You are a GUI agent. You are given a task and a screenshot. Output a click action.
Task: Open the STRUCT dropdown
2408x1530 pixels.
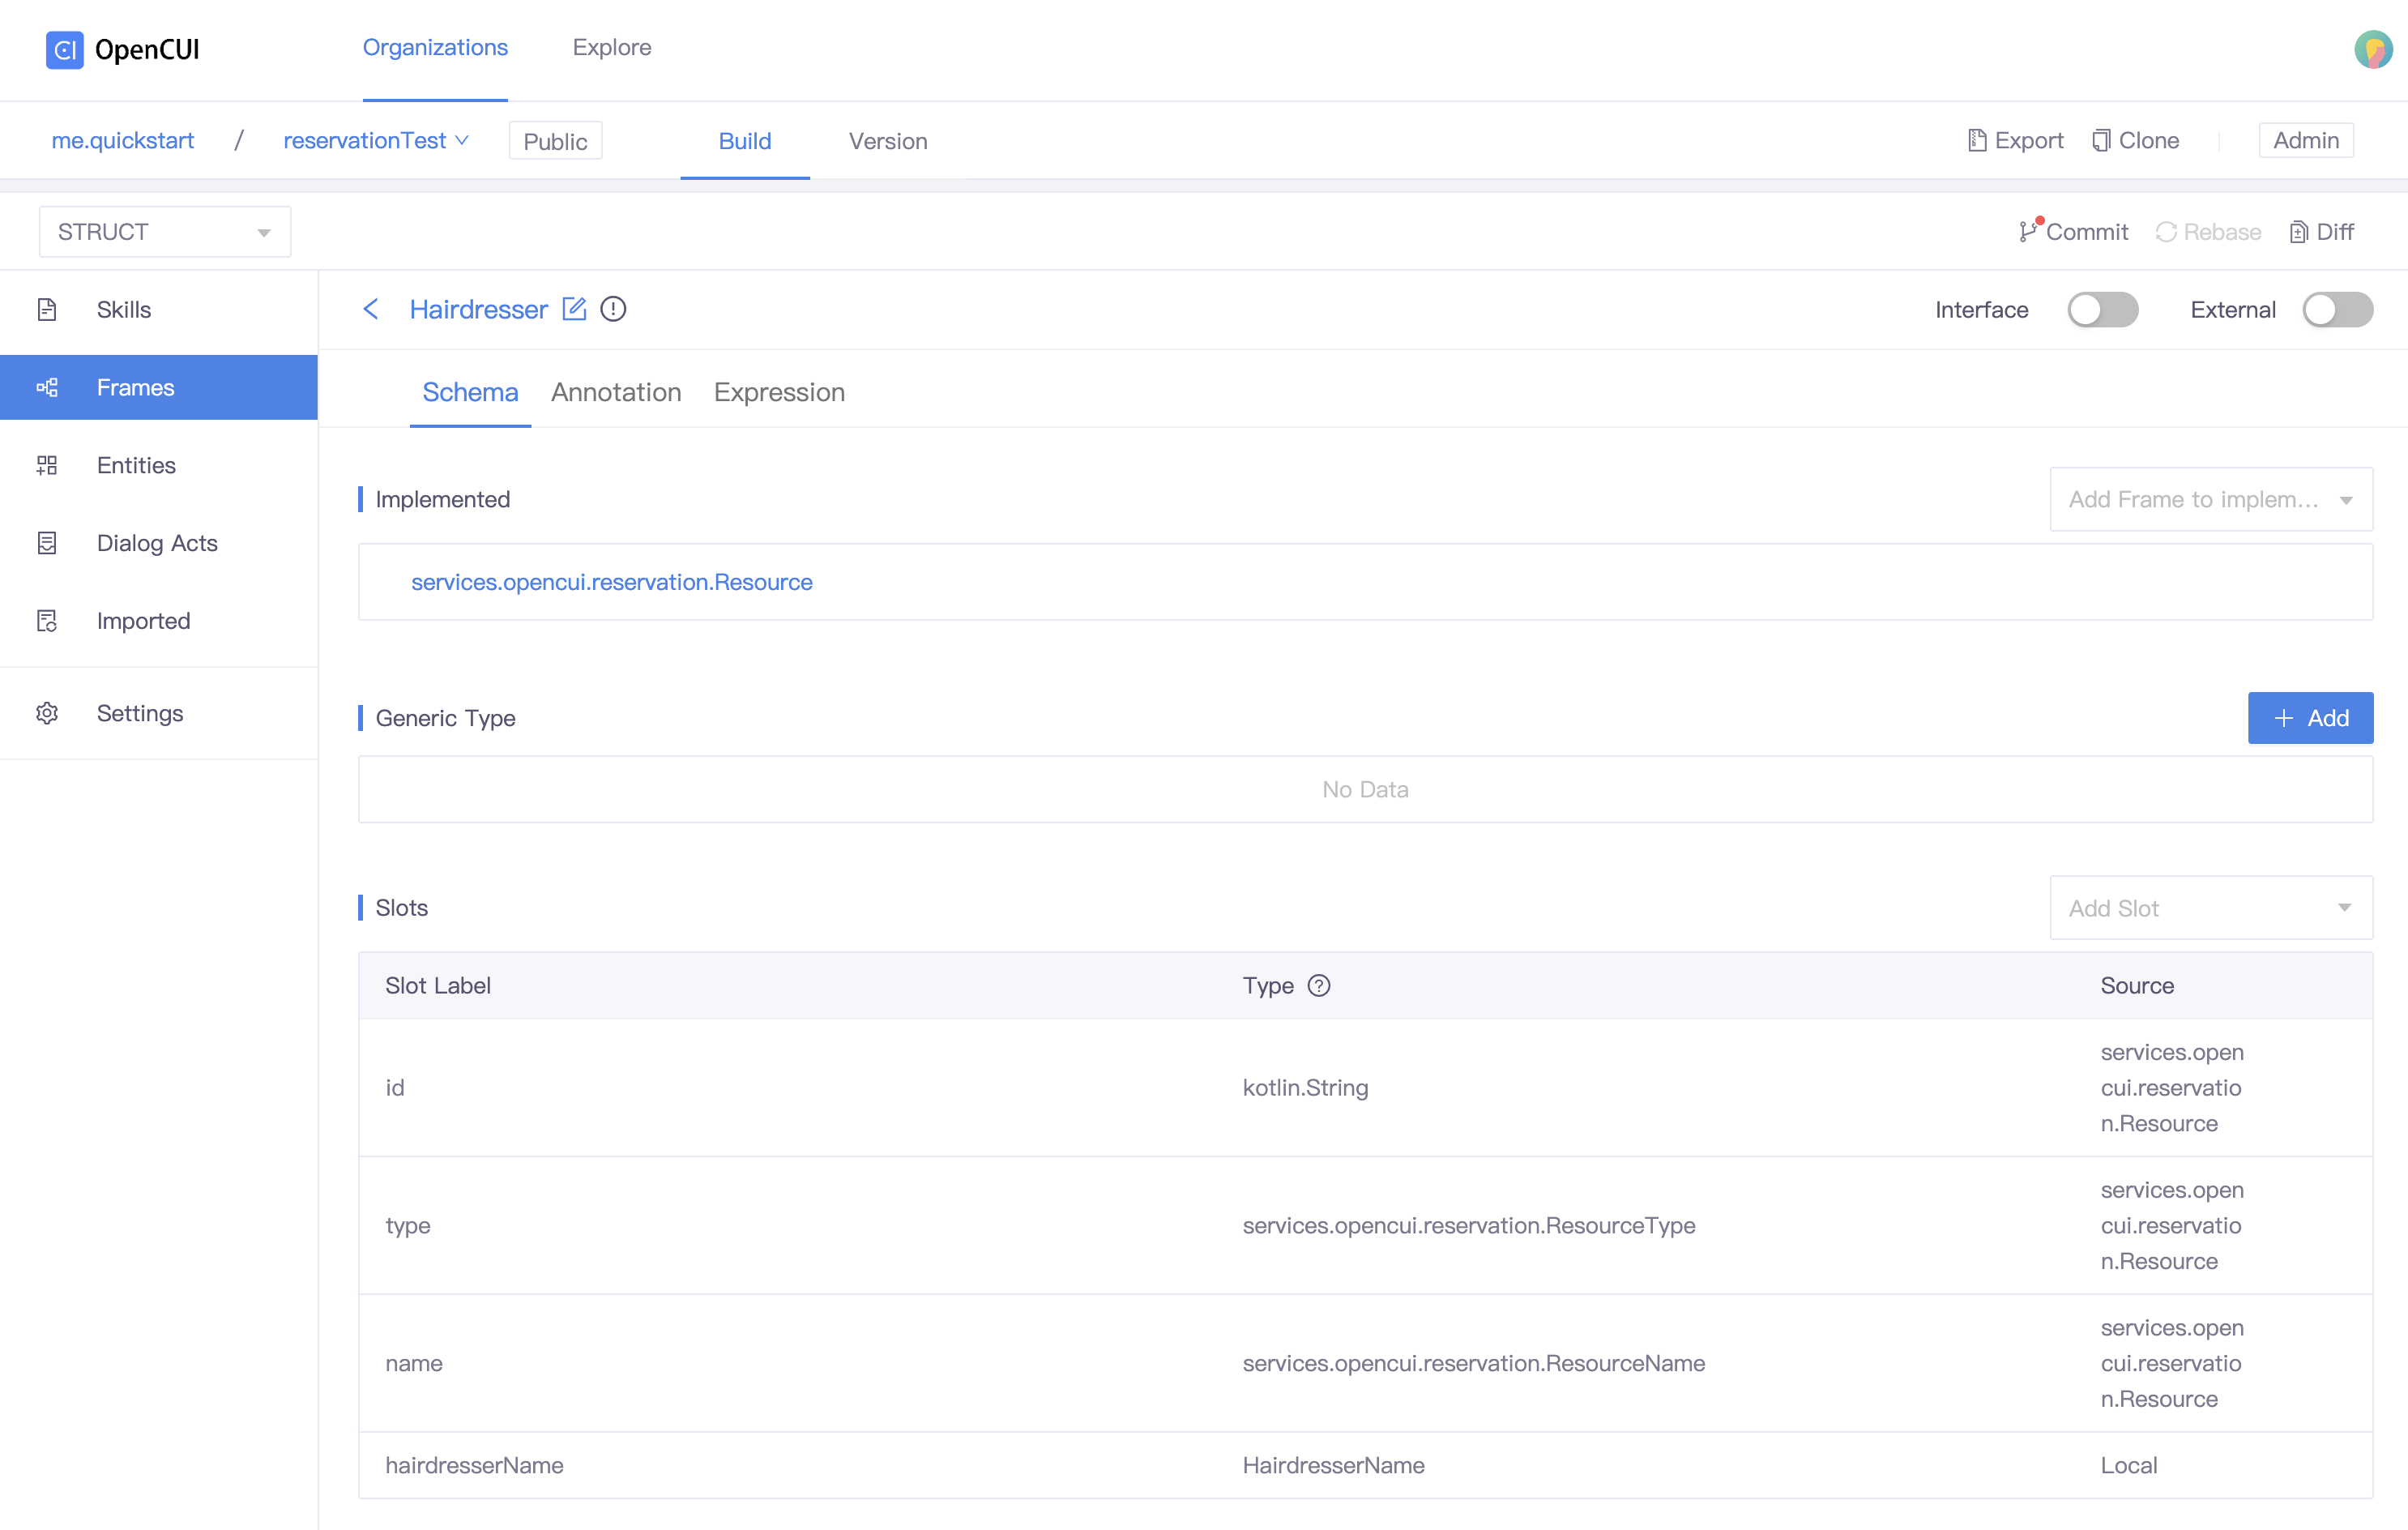point(165,231)
